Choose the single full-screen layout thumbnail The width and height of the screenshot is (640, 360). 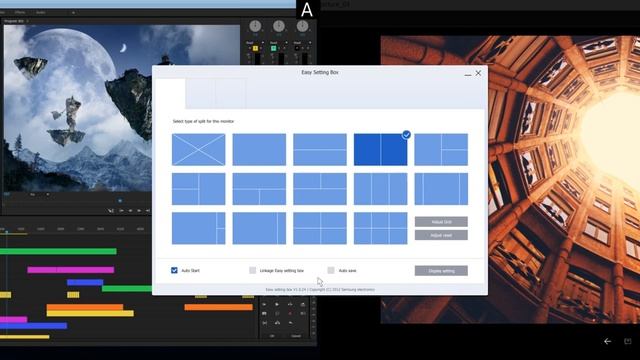pos(259,149)
